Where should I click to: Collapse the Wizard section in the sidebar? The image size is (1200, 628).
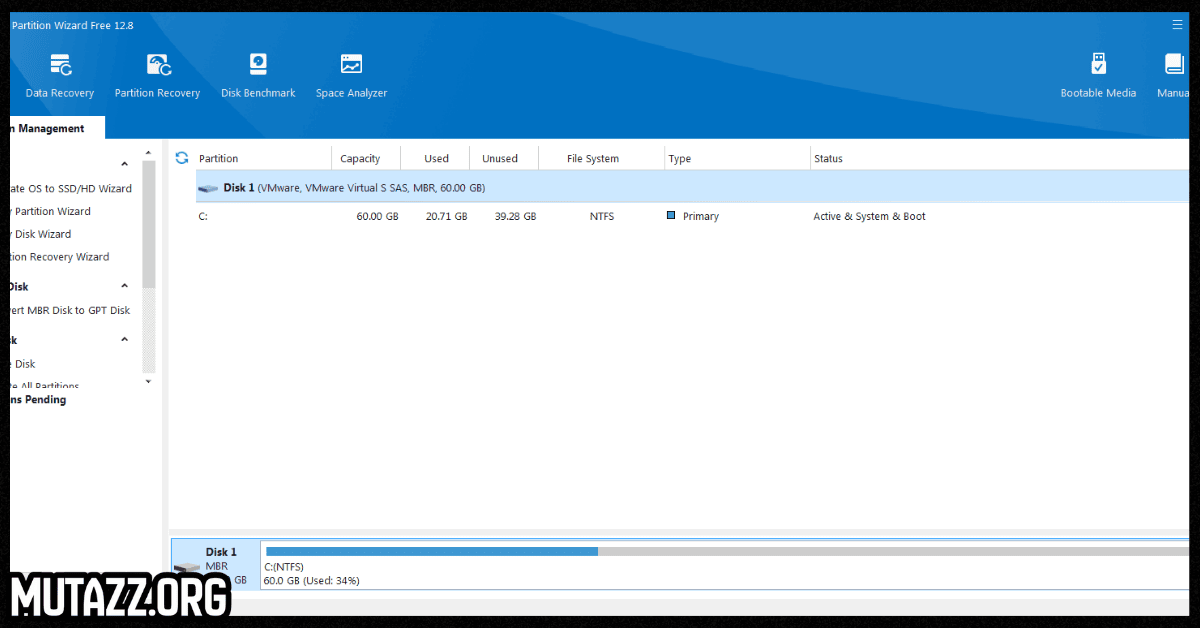[124, 163]
